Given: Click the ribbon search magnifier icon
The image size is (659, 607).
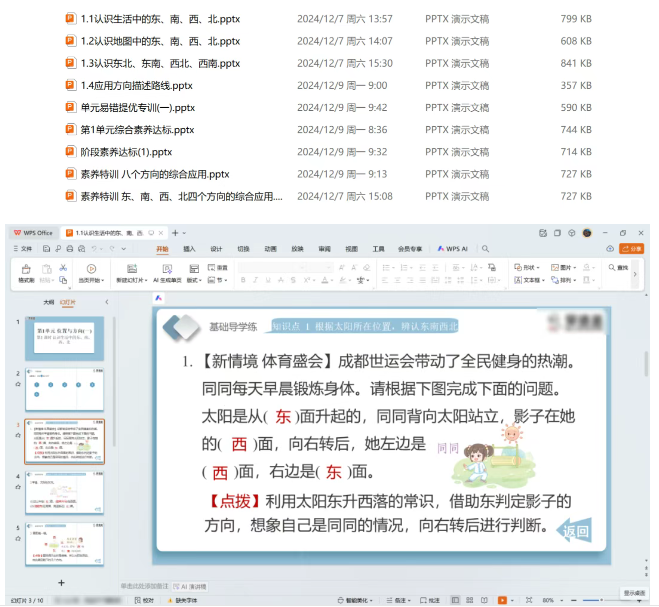Looking at the screenshot, I should click(485, 249).
